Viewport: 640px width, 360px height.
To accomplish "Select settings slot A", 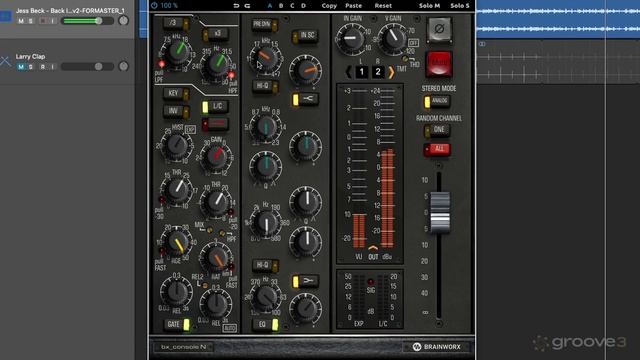I will pyautogui.click(x=270, y=6).
